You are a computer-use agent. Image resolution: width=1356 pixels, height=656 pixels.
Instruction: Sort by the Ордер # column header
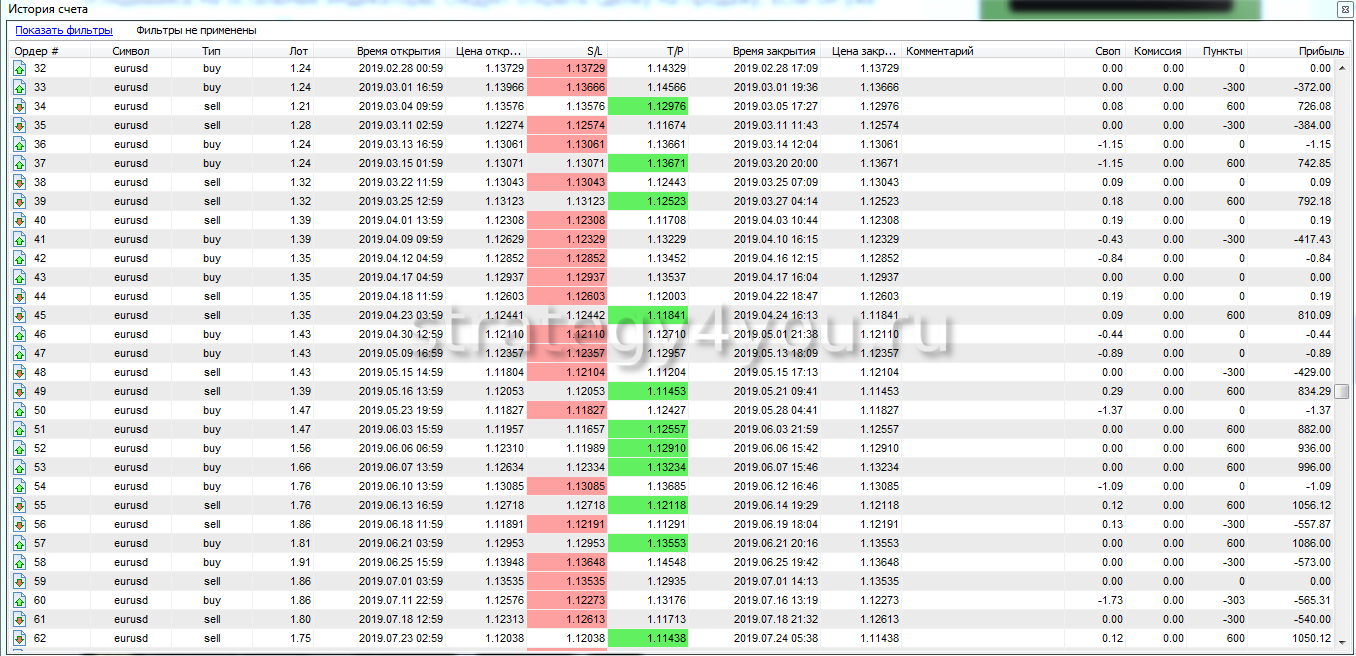point(37,51)
